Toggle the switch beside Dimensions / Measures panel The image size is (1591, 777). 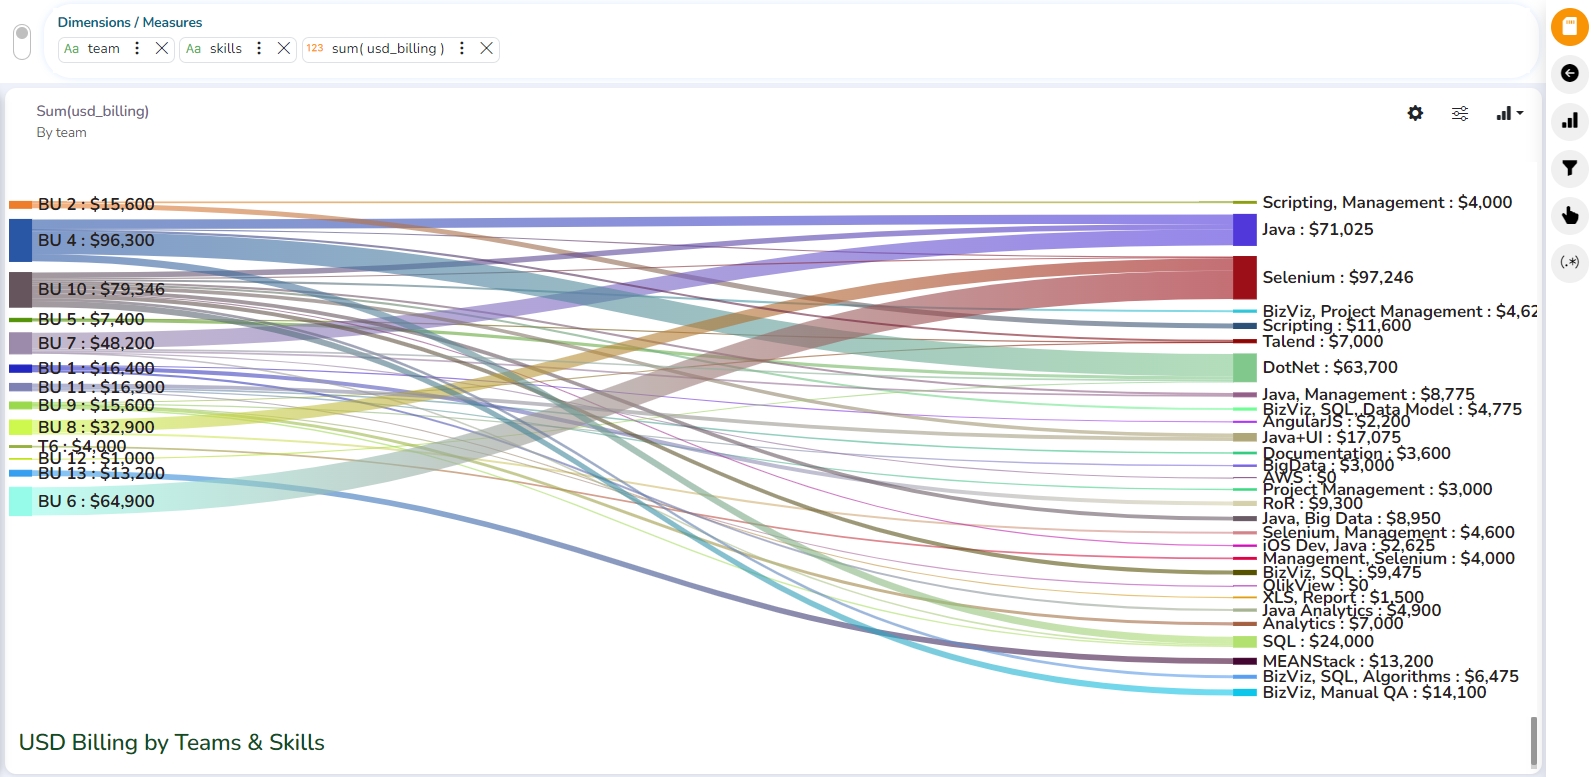22,42
